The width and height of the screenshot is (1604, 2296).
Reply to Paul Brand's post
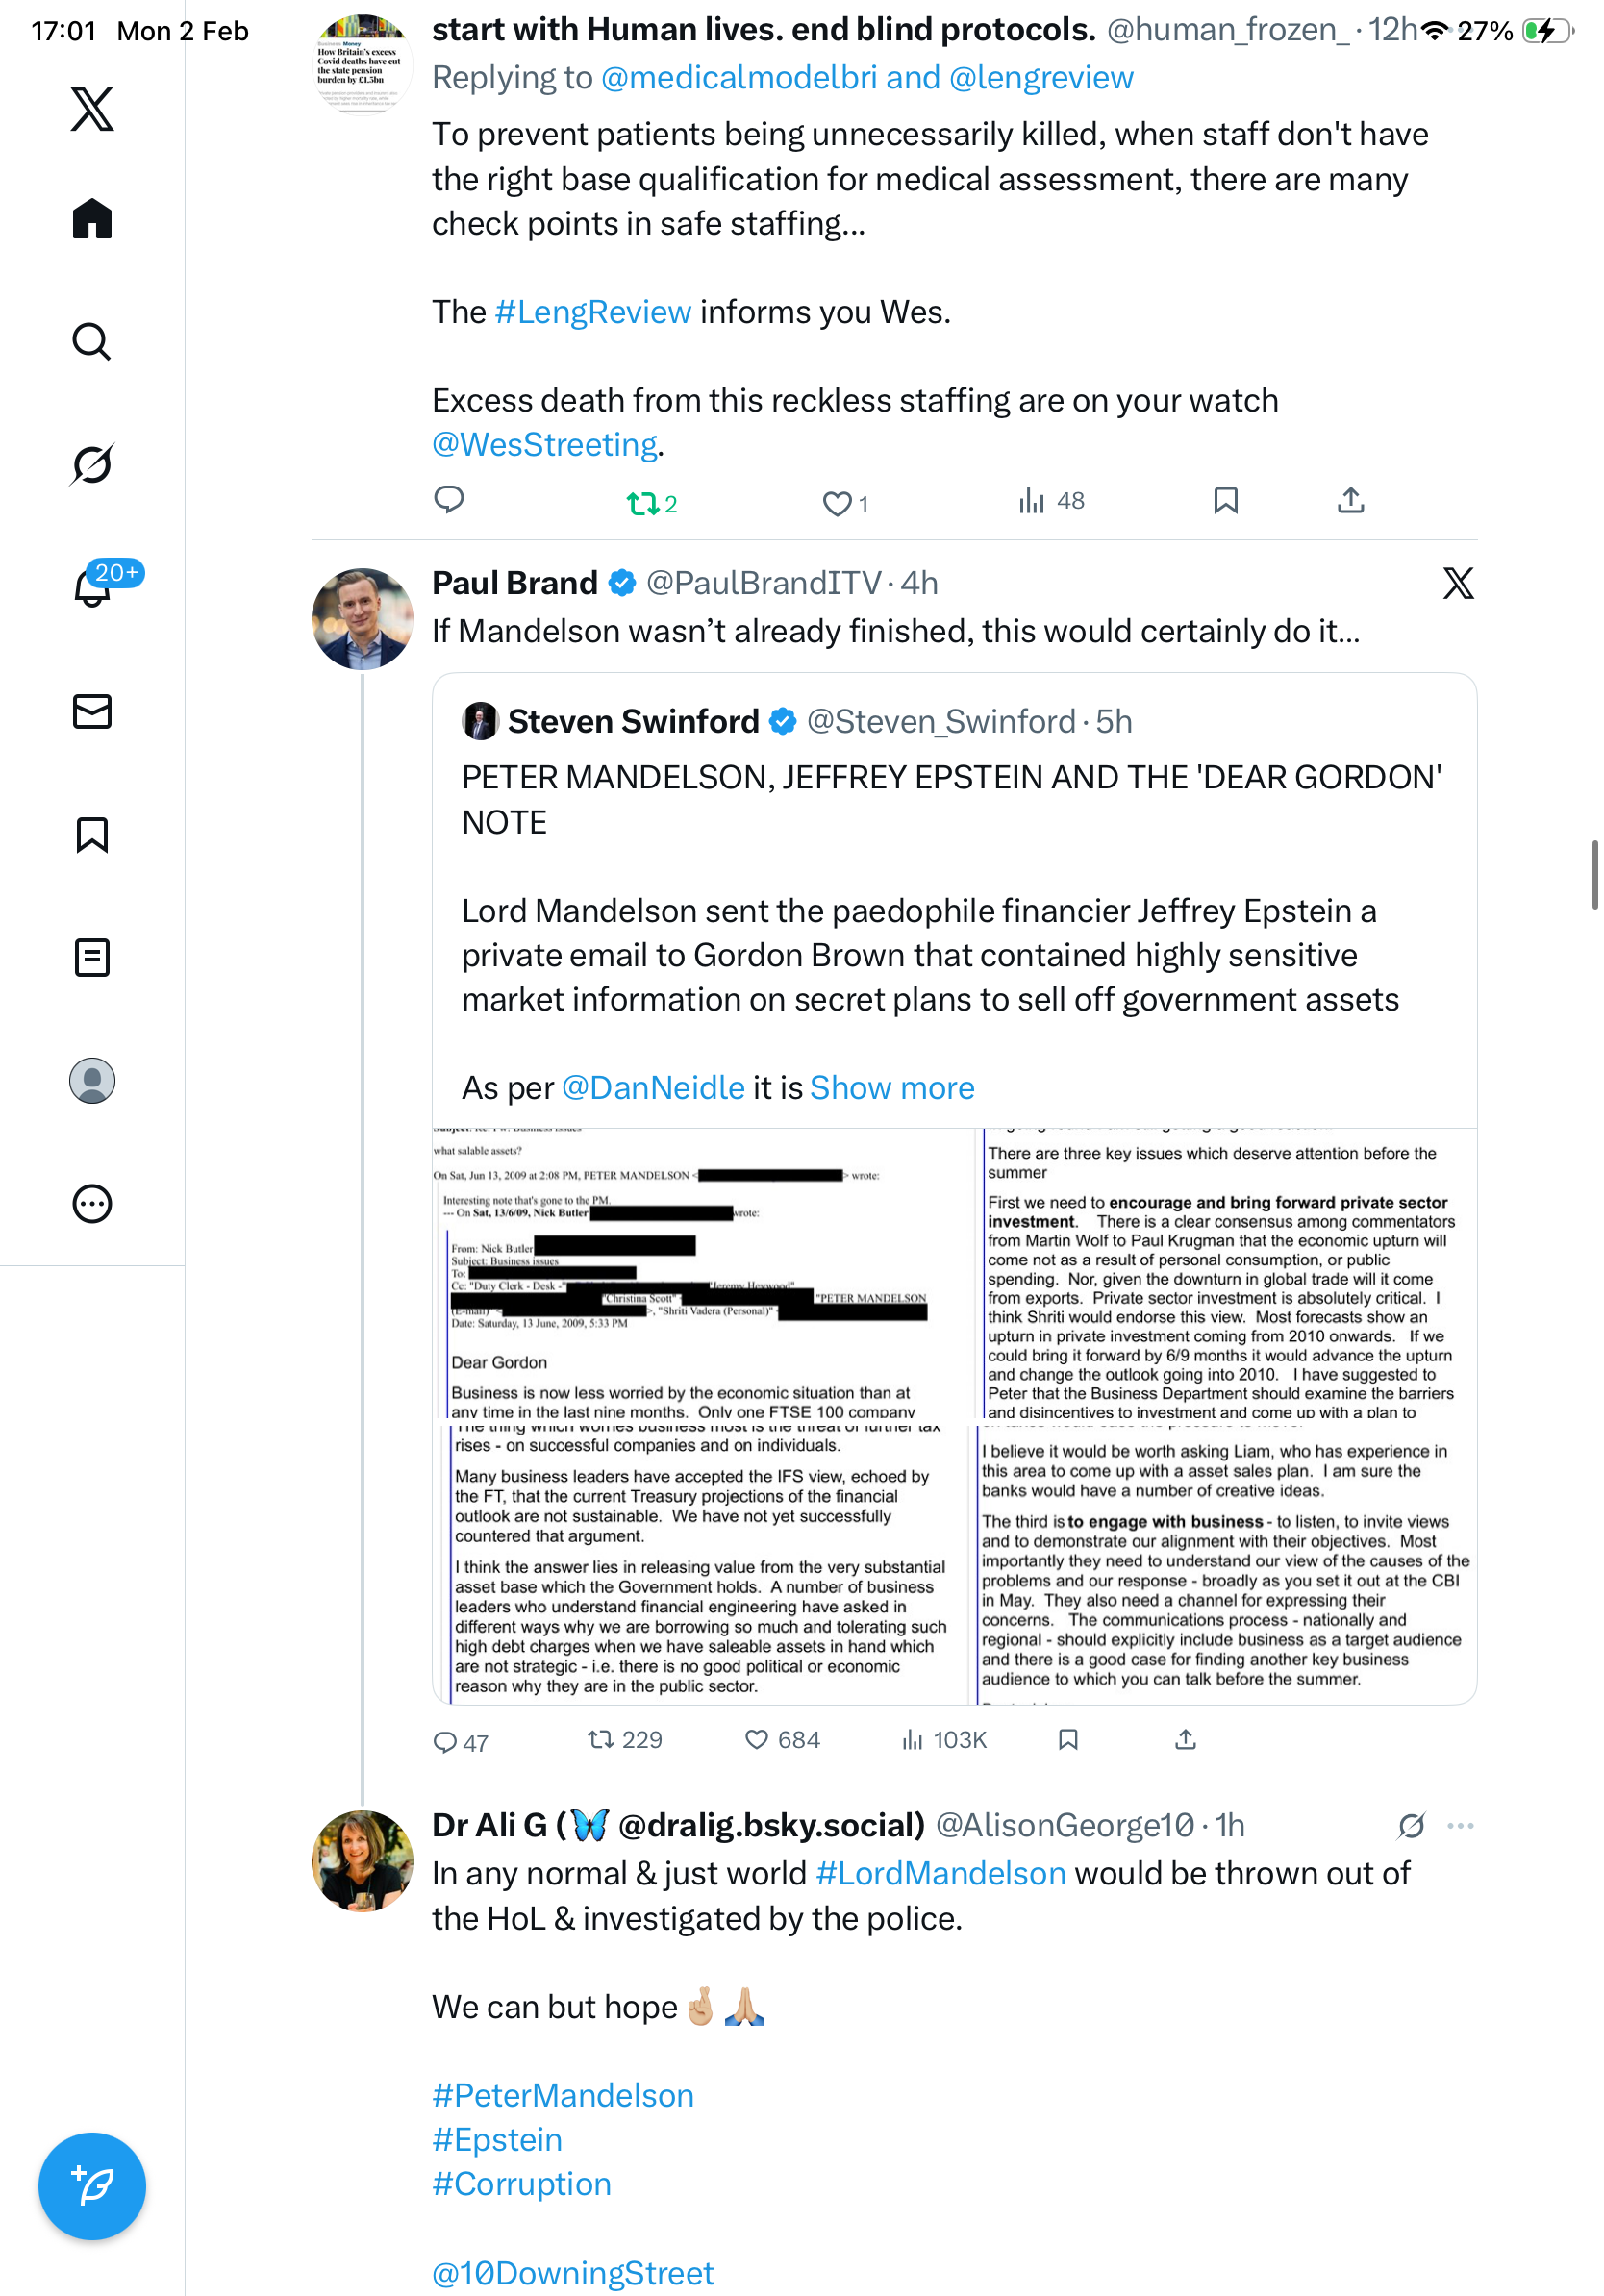pyautogui.click(x=445, y=1742)
